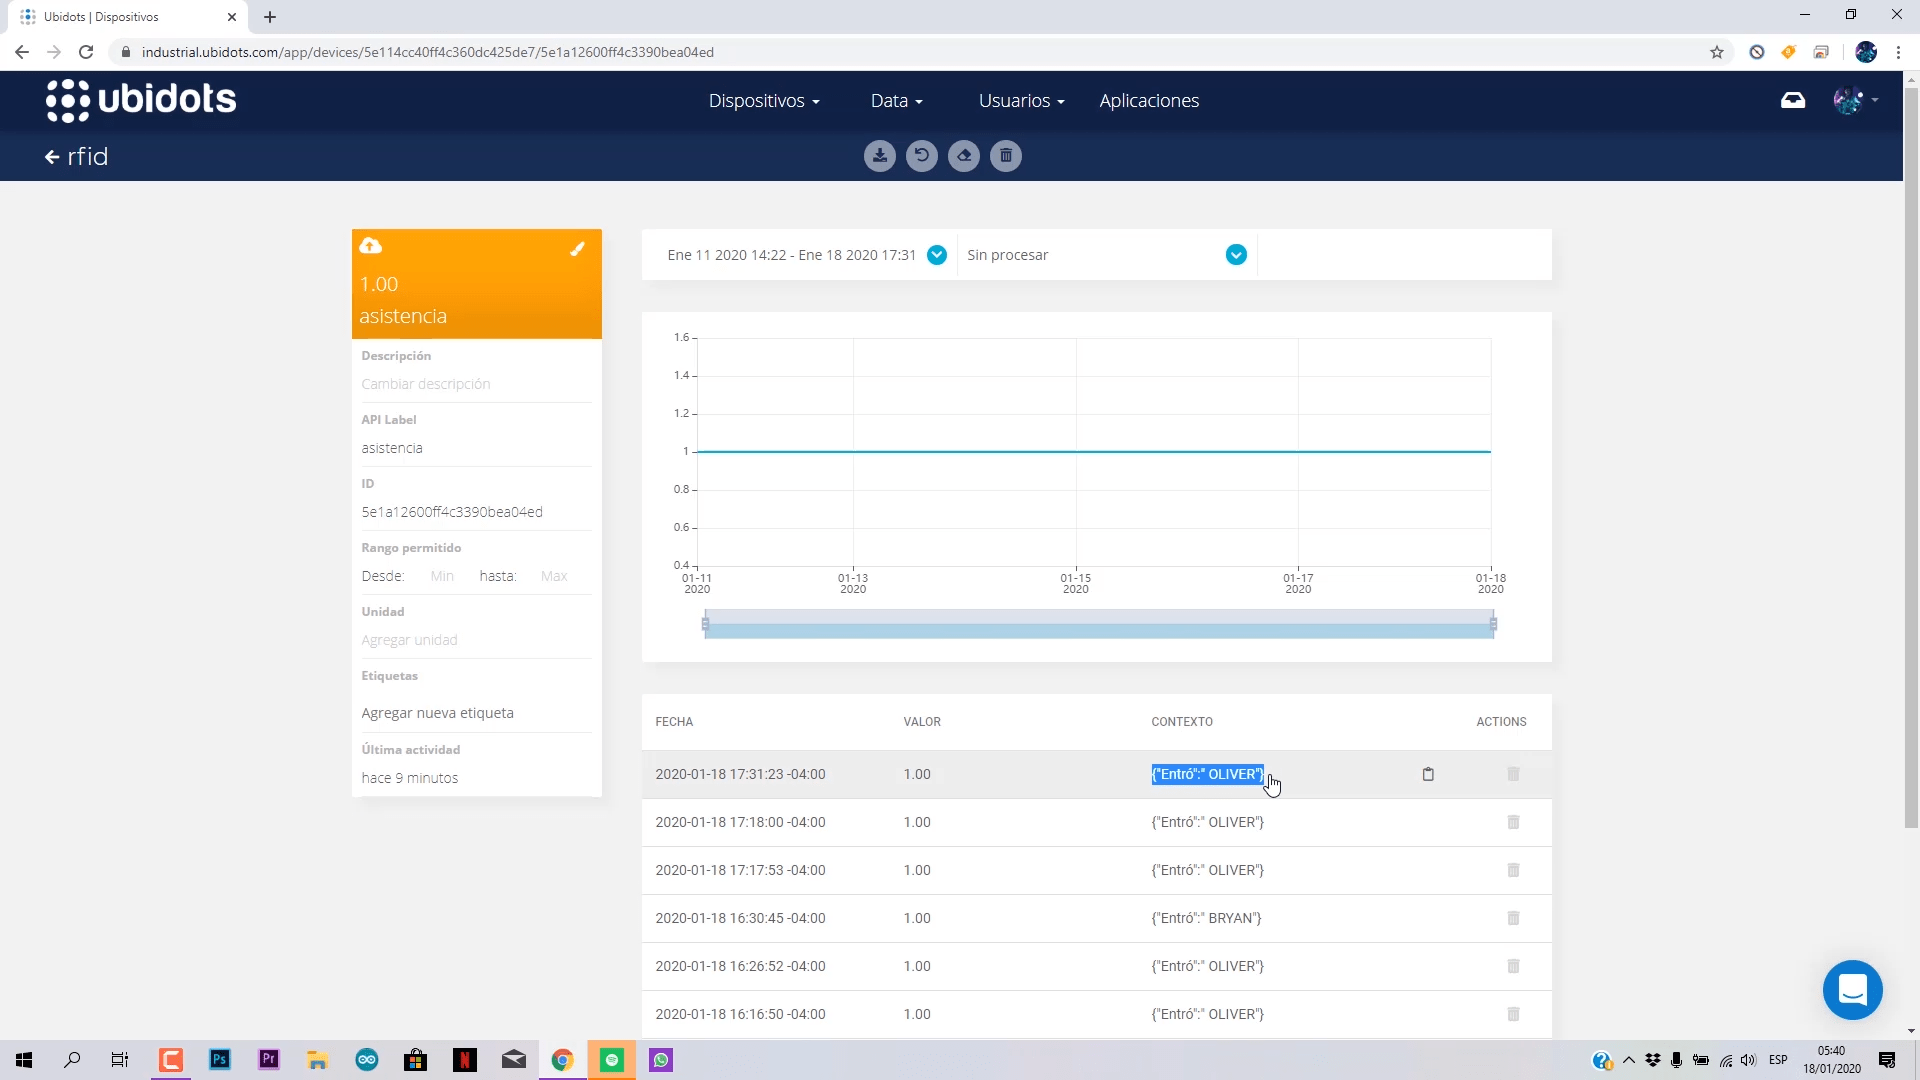
Task: Go back using the rfid arrow
Action: pos(52,157)
